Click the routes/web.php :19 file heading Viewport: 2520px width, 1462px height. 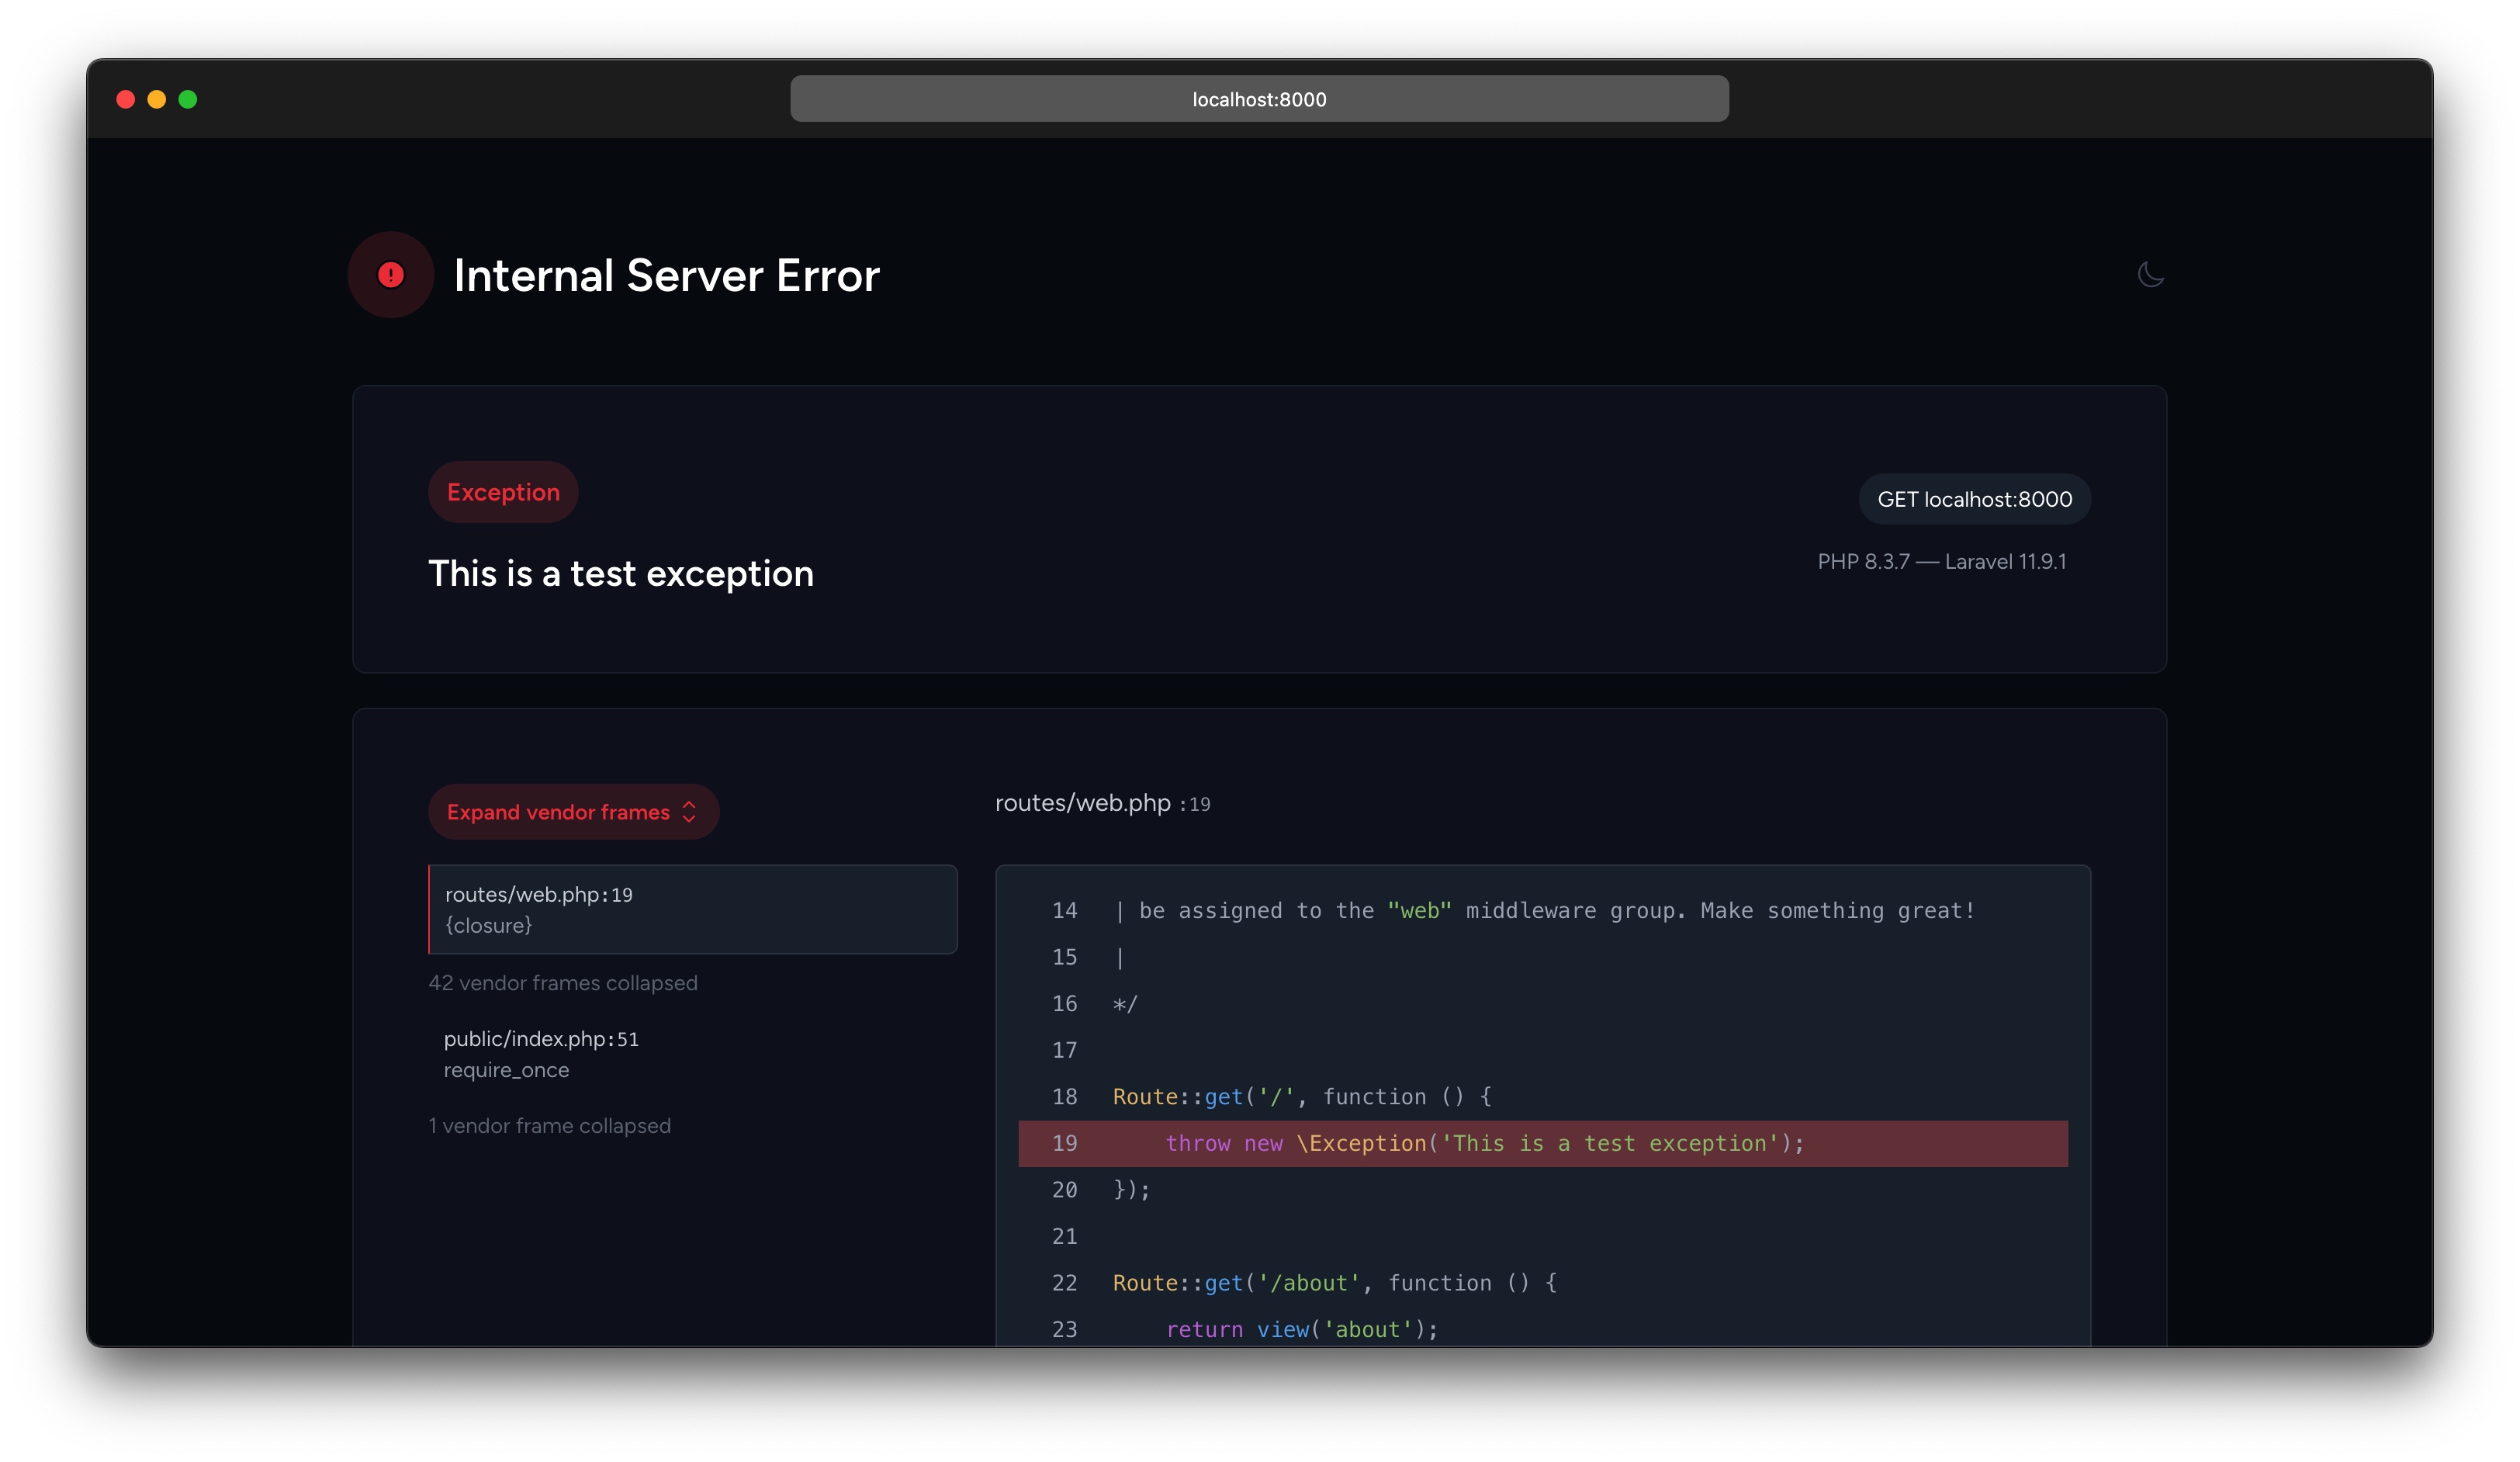(1102, 803)
